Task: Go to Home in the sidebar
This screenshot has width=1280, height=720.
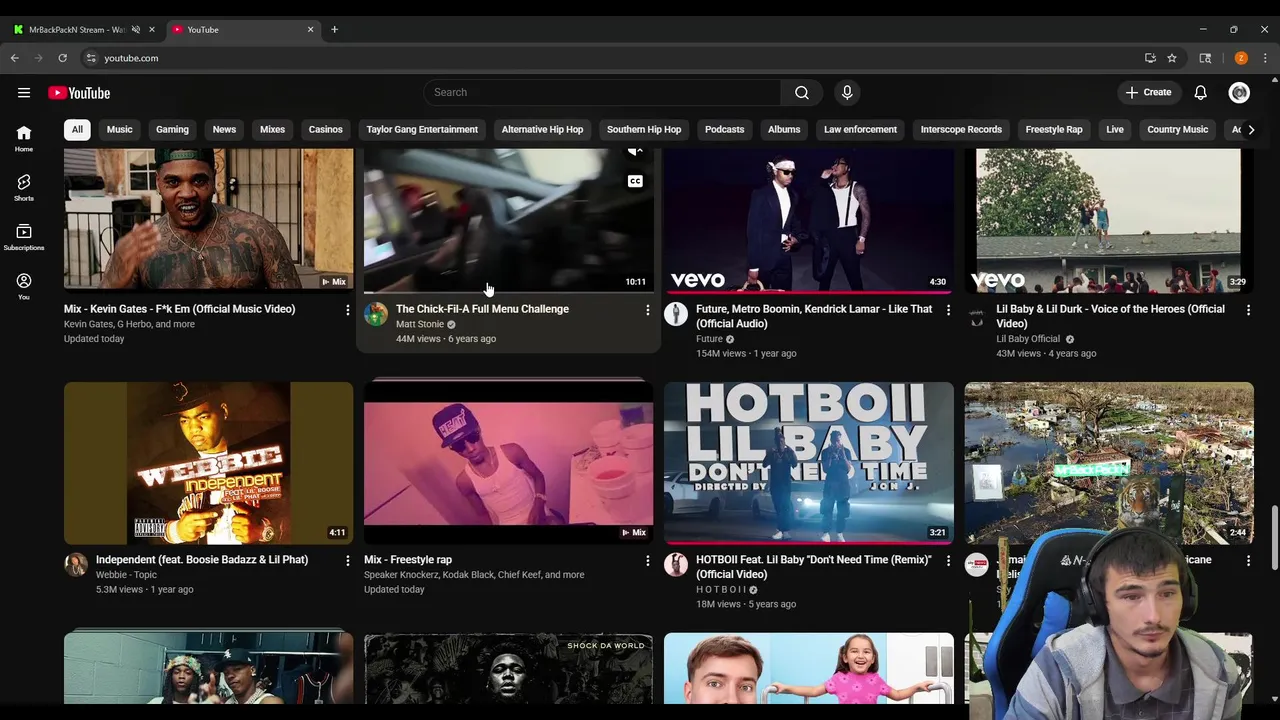Action: 24,138
